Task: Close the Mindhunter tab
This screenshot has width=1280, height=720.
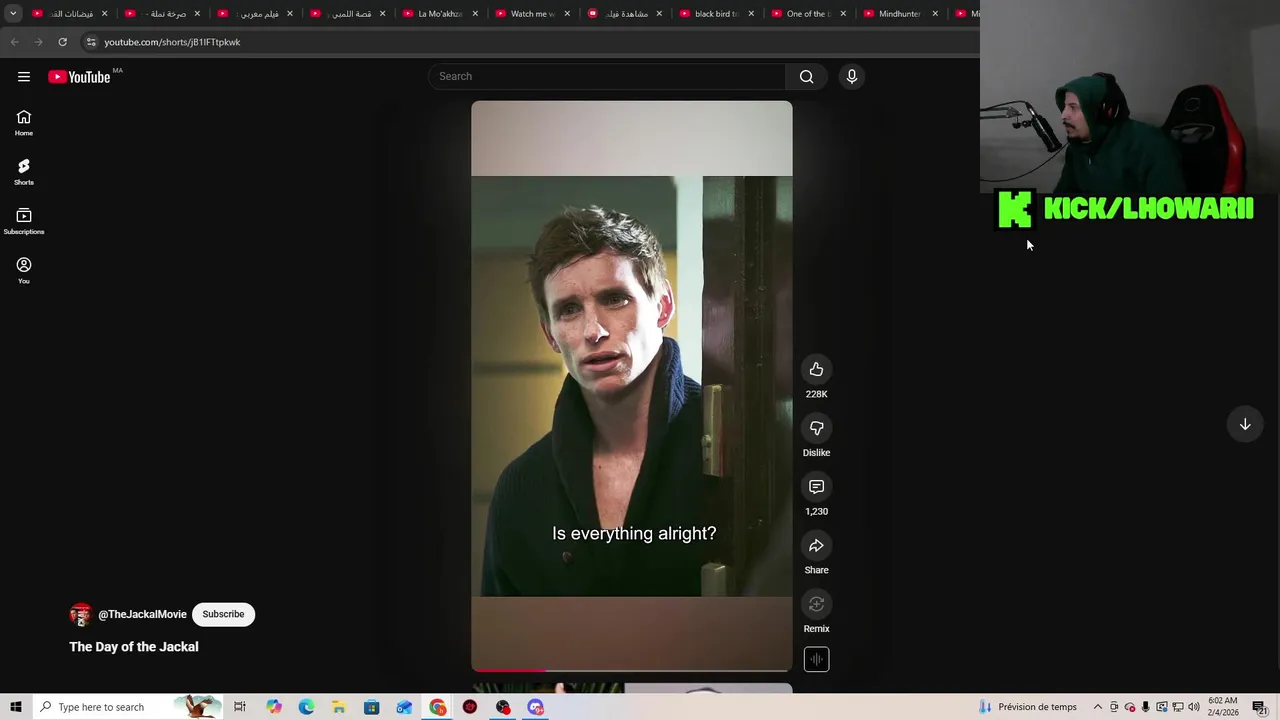Action: (935, 14)
